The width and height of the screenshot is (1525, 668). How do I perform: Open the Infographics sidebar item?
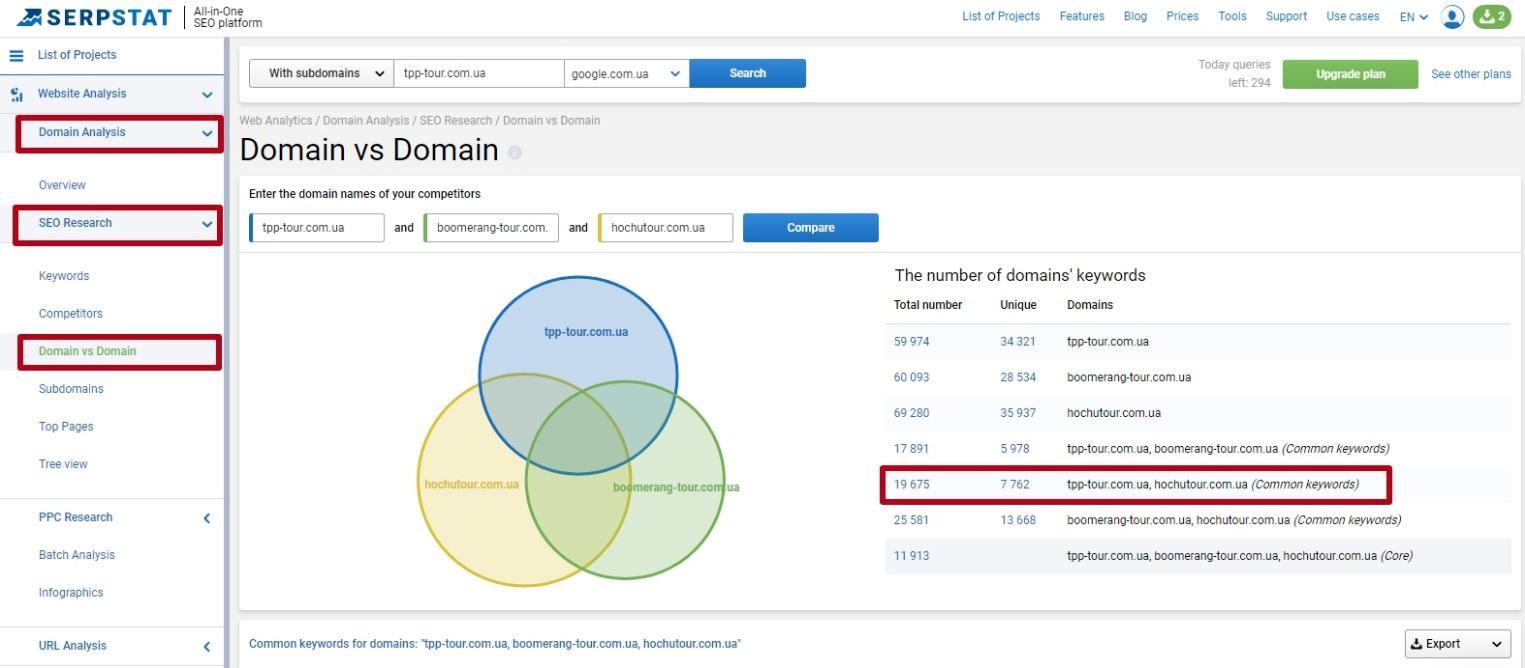click(71, 593)
